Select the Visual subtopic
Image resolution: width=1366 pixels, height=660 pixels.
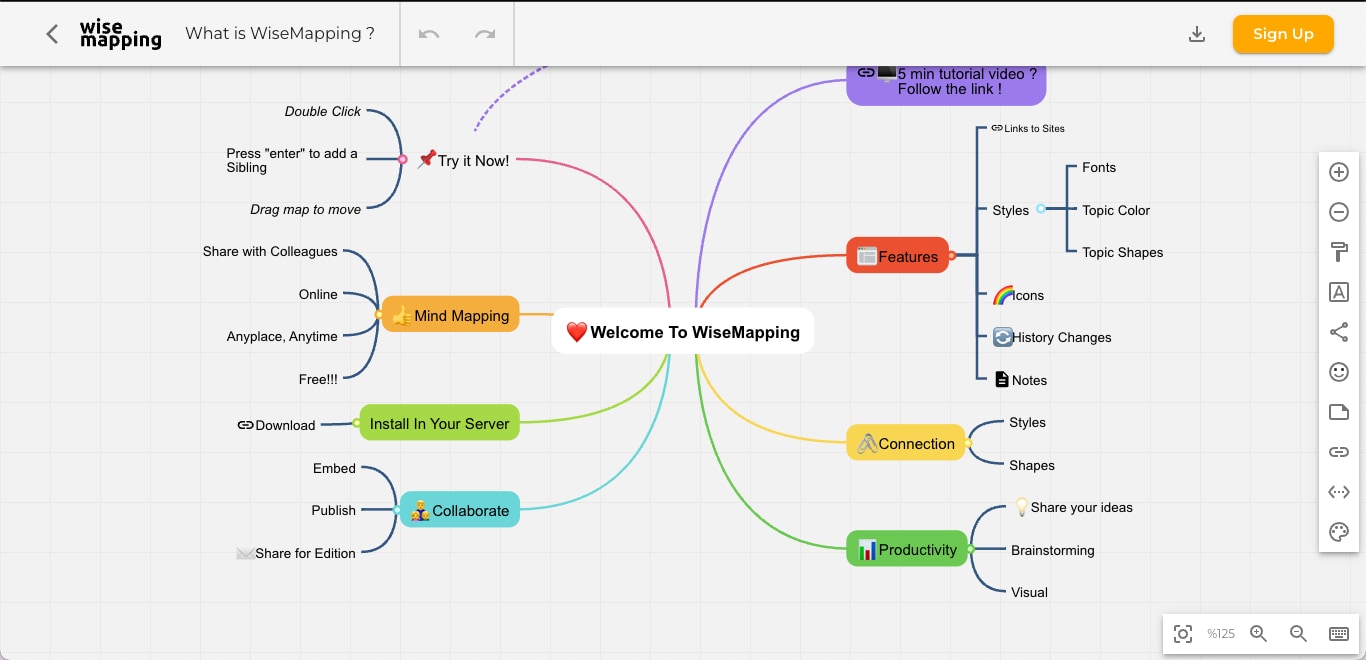(x=1030, y=592)
